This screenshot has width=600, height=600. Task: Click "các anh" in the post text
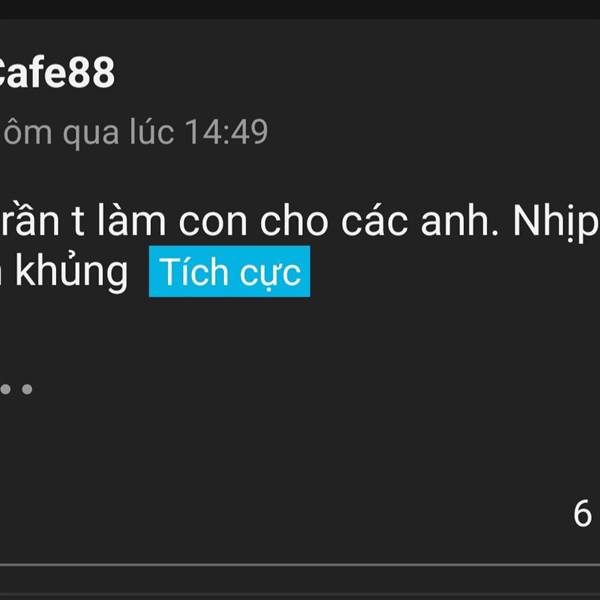click(420, 221)
